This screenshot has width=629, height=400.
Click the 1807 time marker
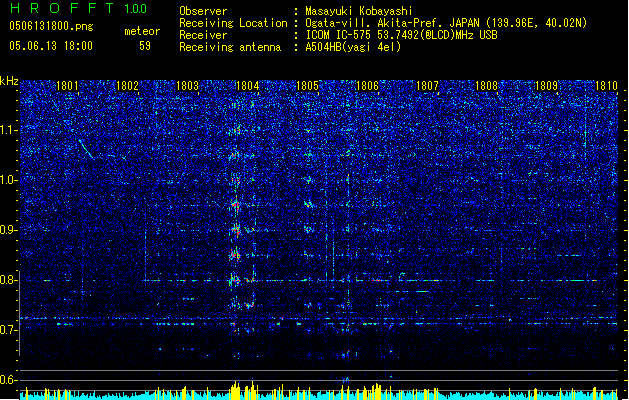click(428, 86)
